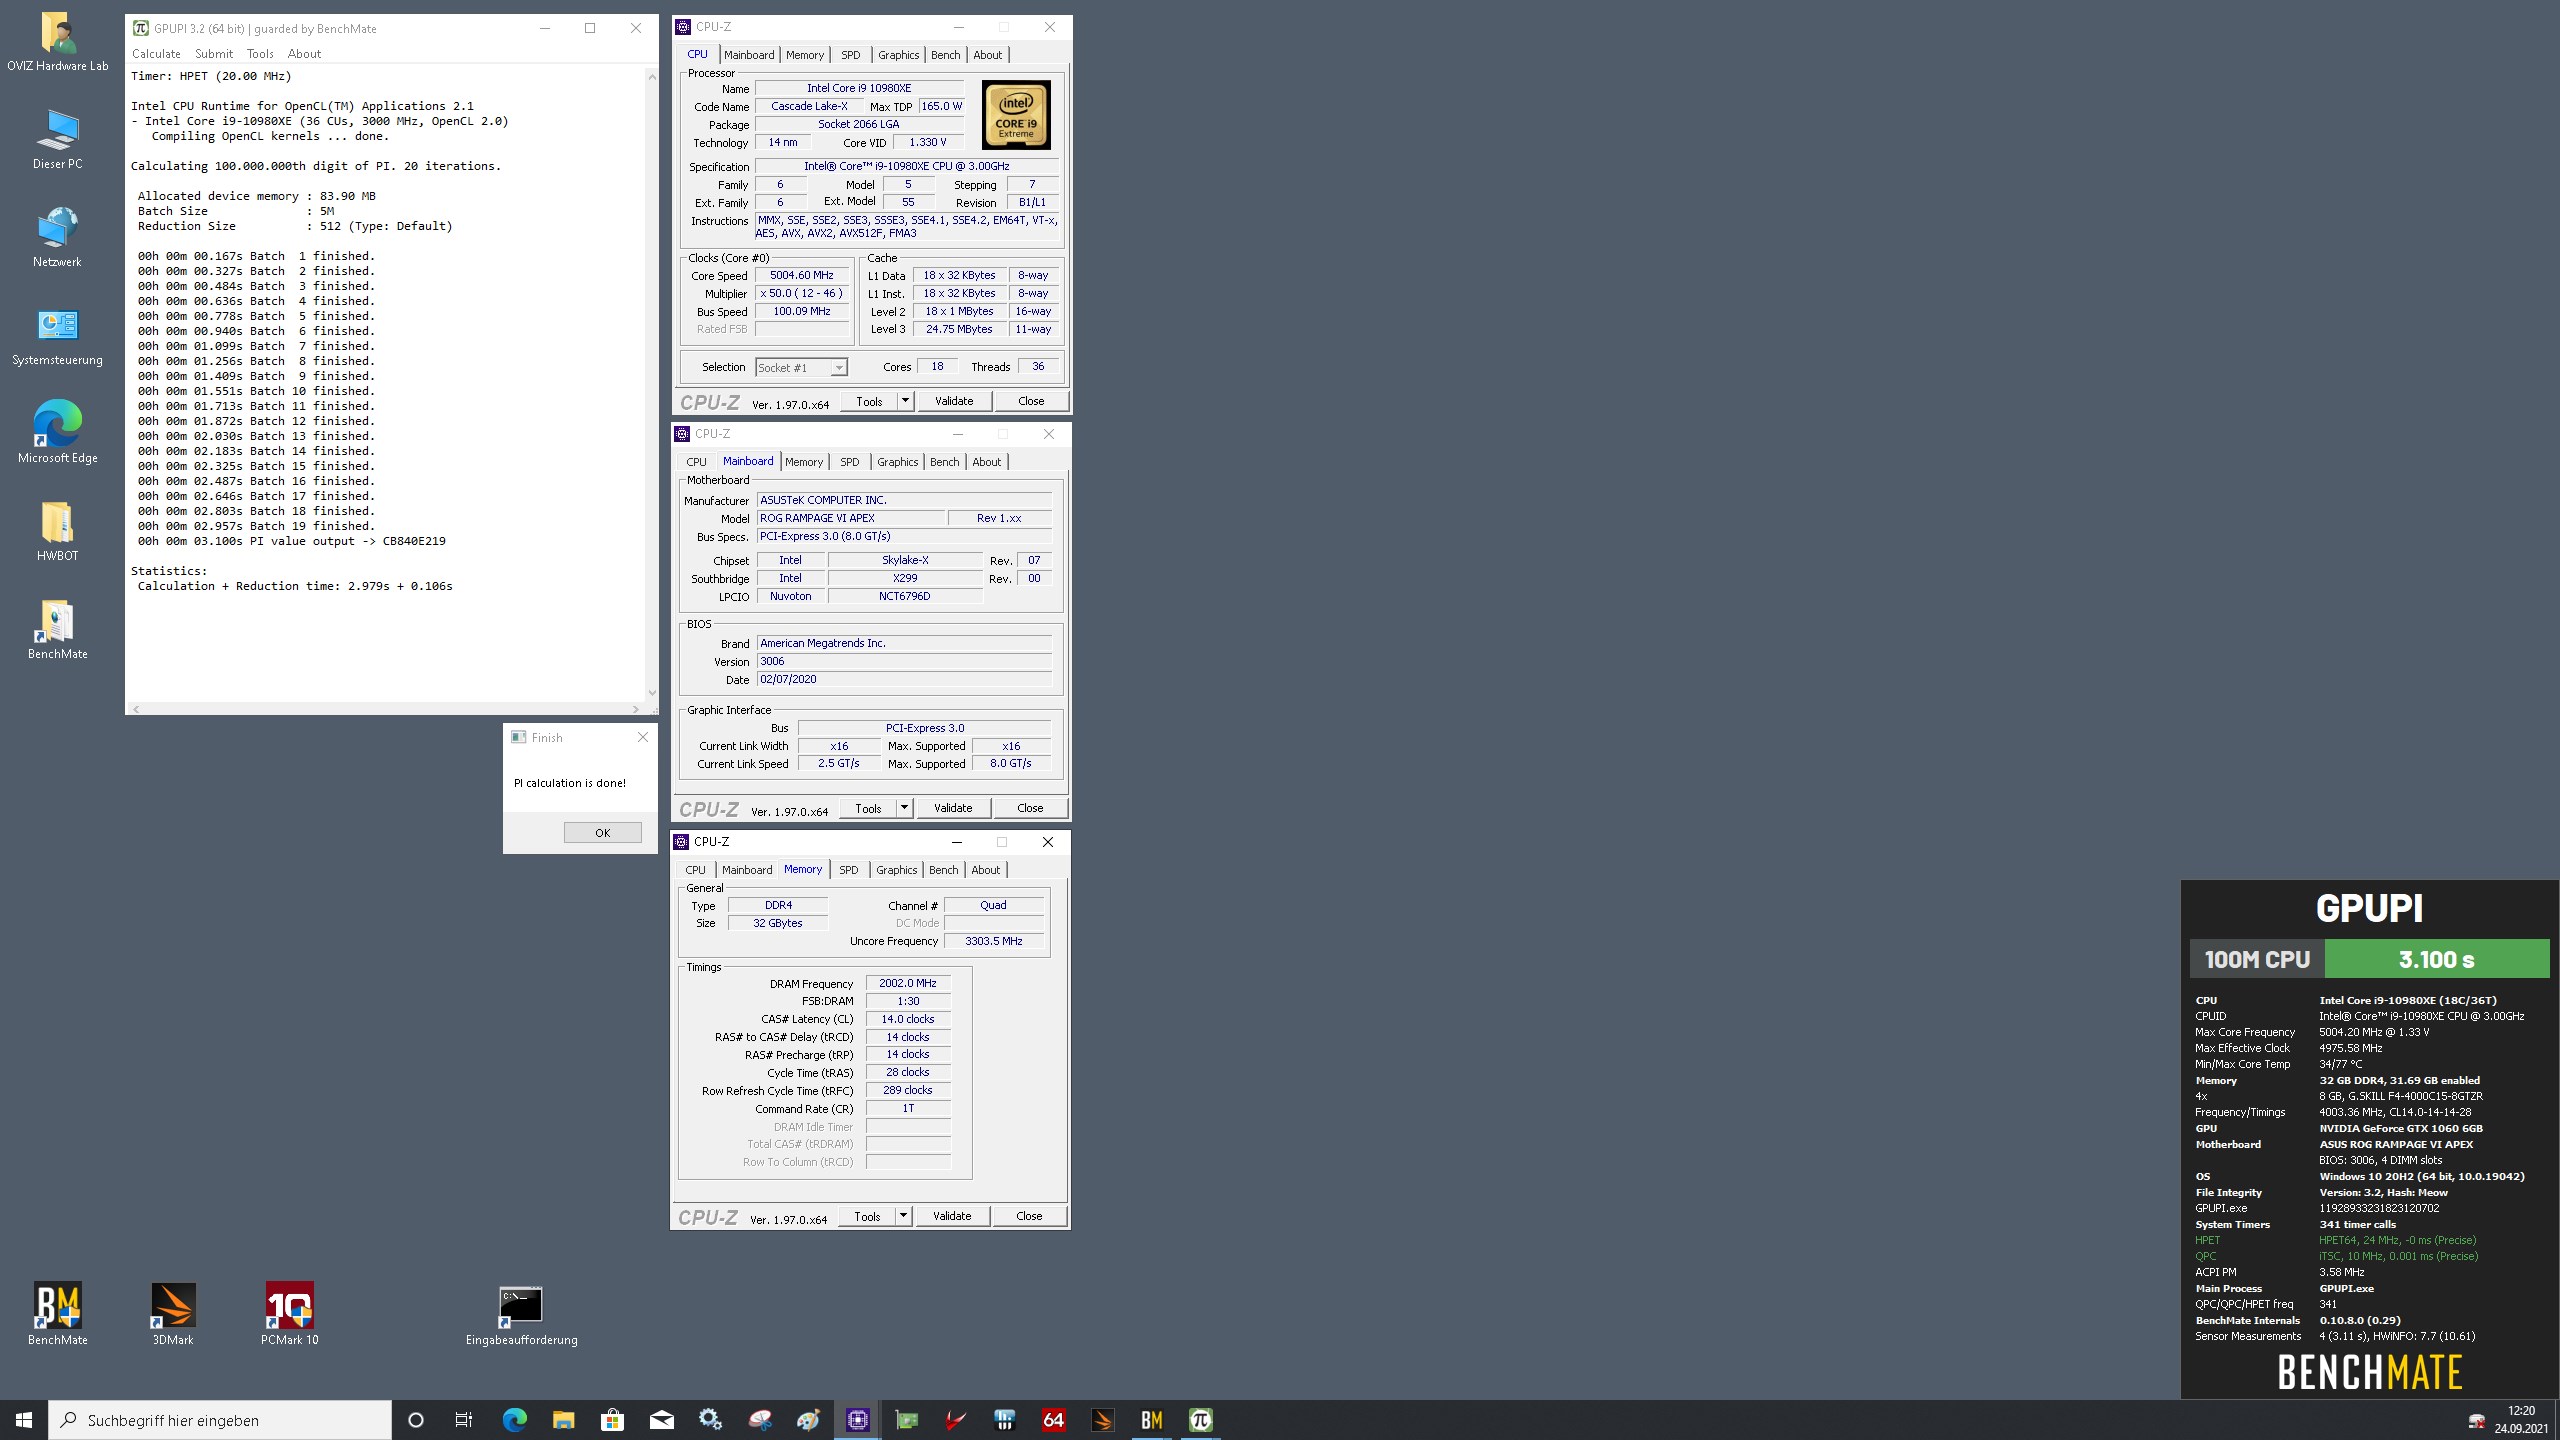Select Mainboard tab in bottom CPU-Z window

point(747,870)
